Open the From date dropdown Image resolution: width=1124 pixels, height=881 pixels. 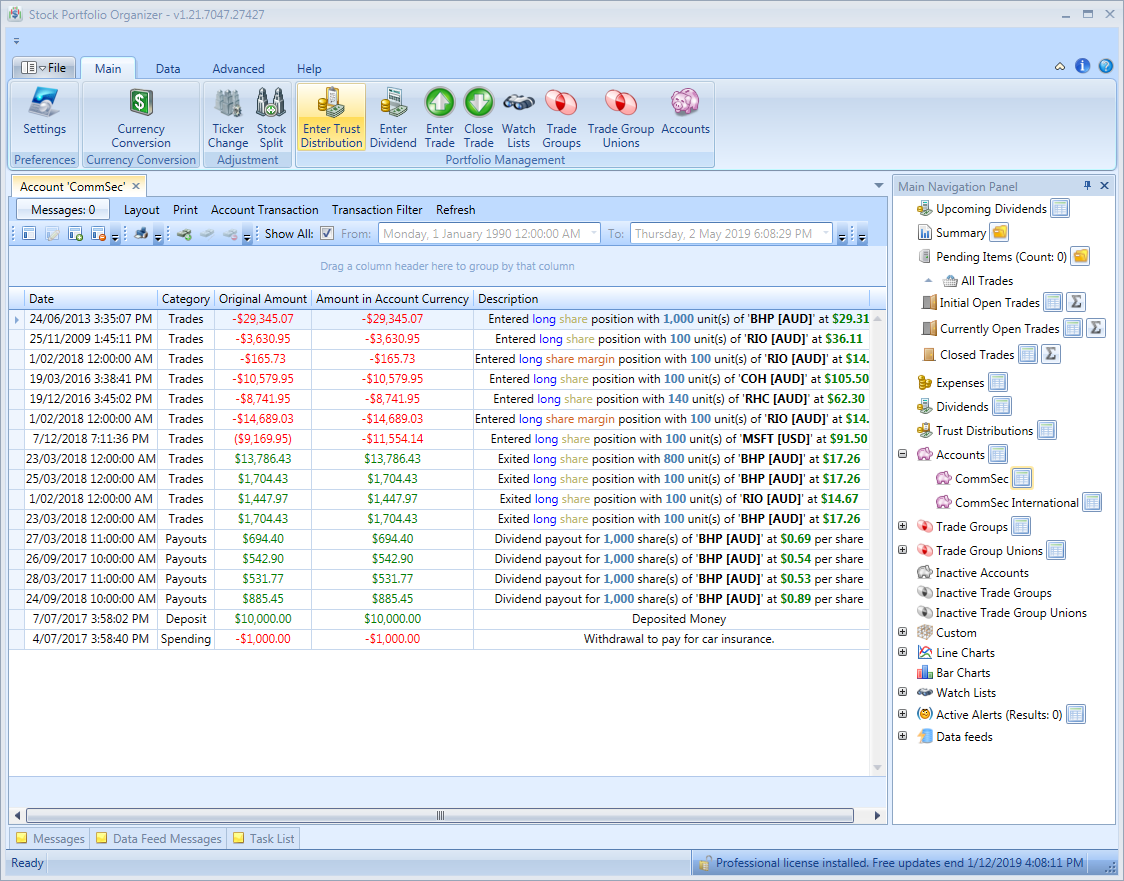click(594, 233)
